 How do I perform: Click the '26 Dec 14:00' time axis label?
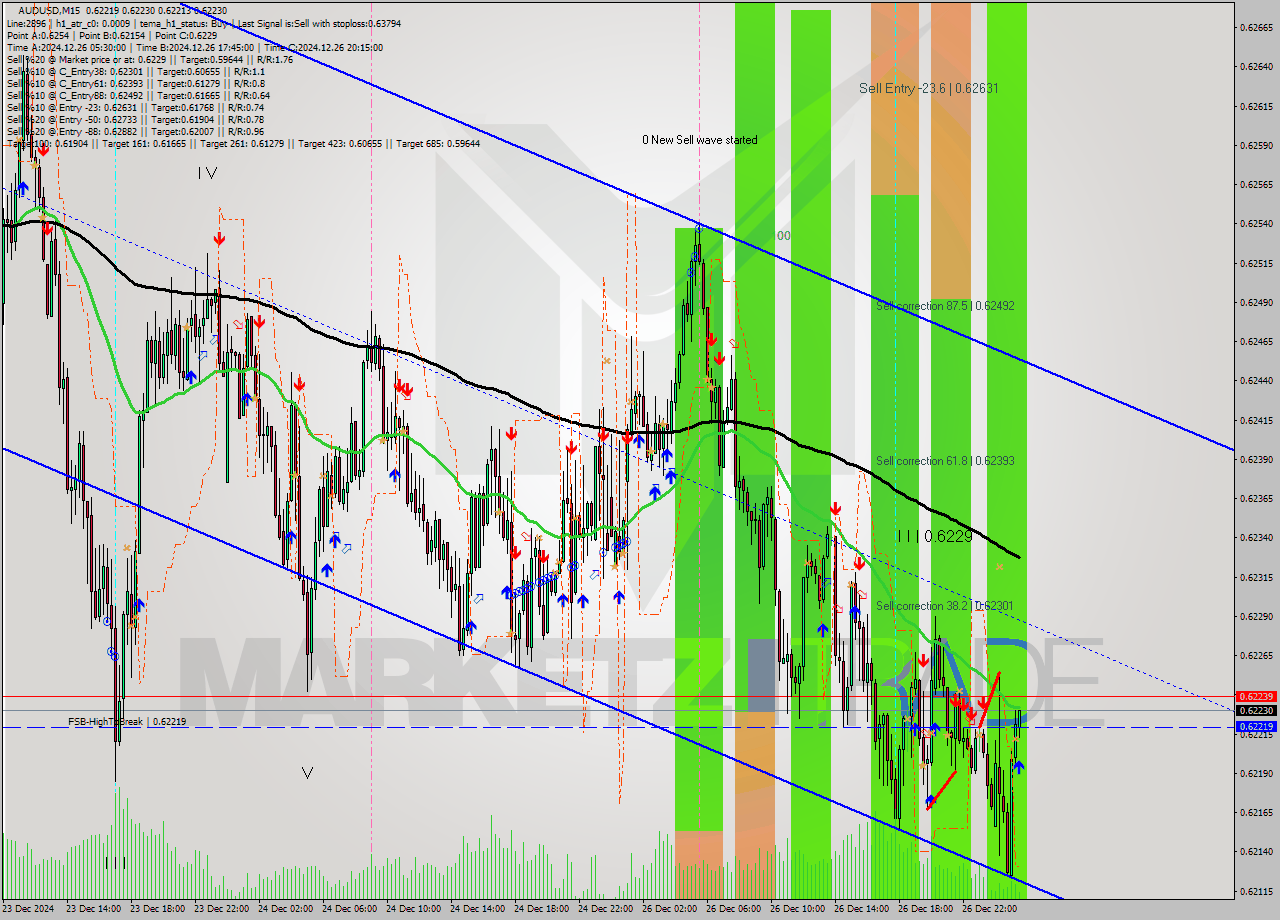[x=863, y=909]
